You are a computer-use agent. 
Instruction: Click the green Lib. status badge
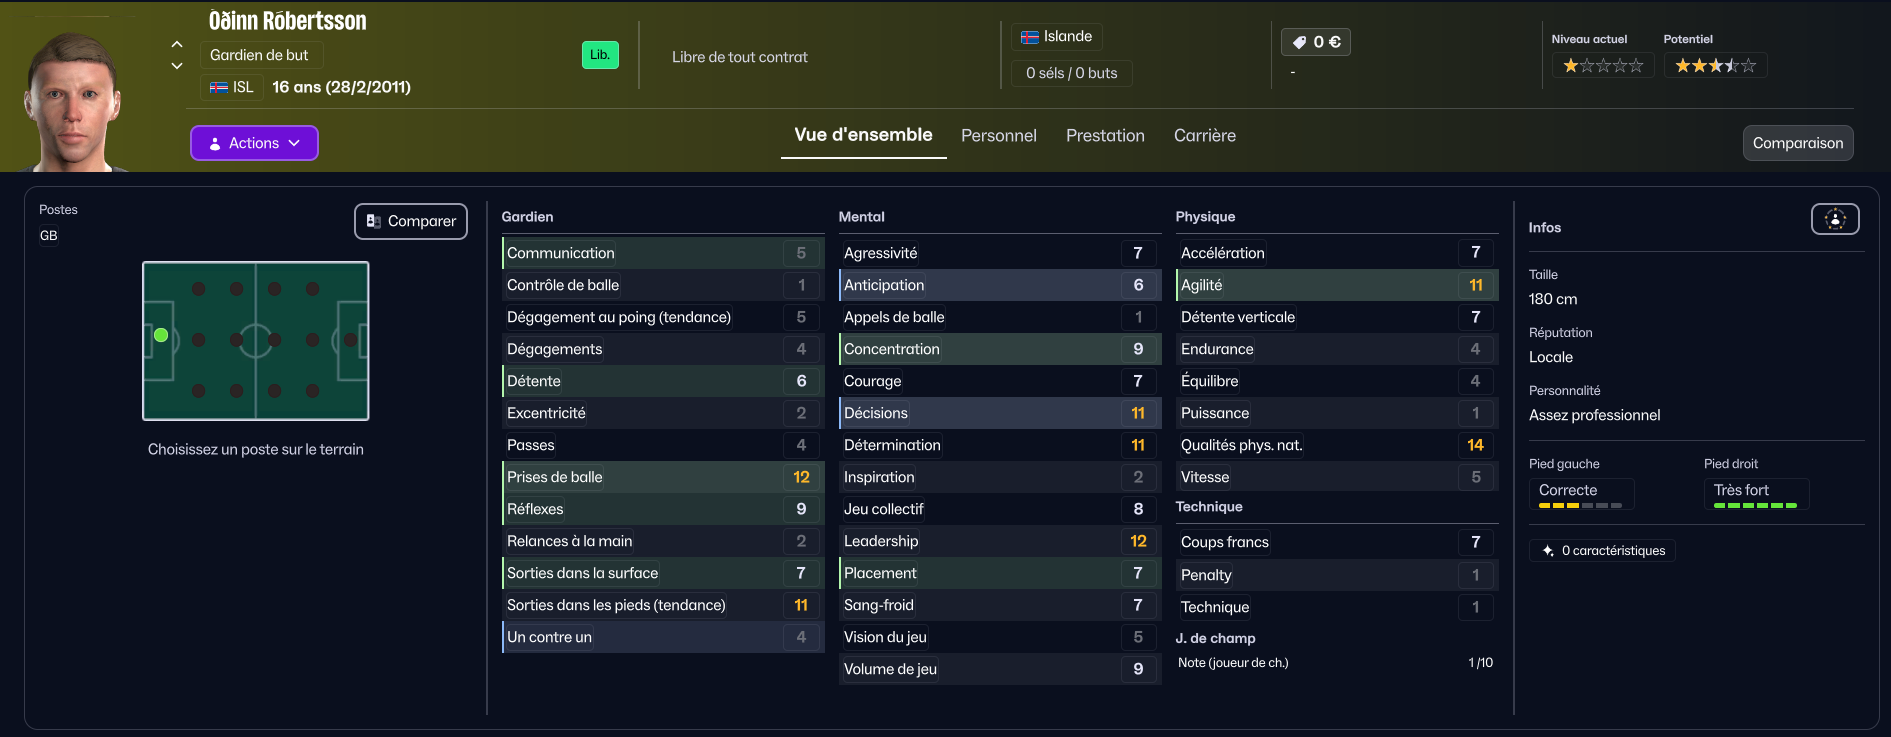[x=600, y=55]
